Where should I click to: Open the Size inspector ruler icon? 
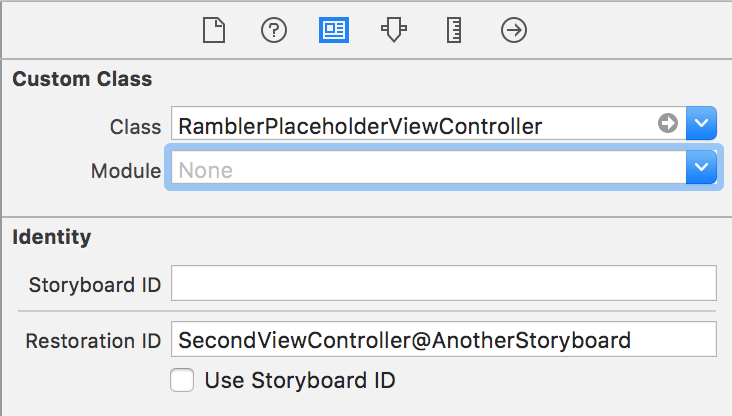(x=453, y=31)
